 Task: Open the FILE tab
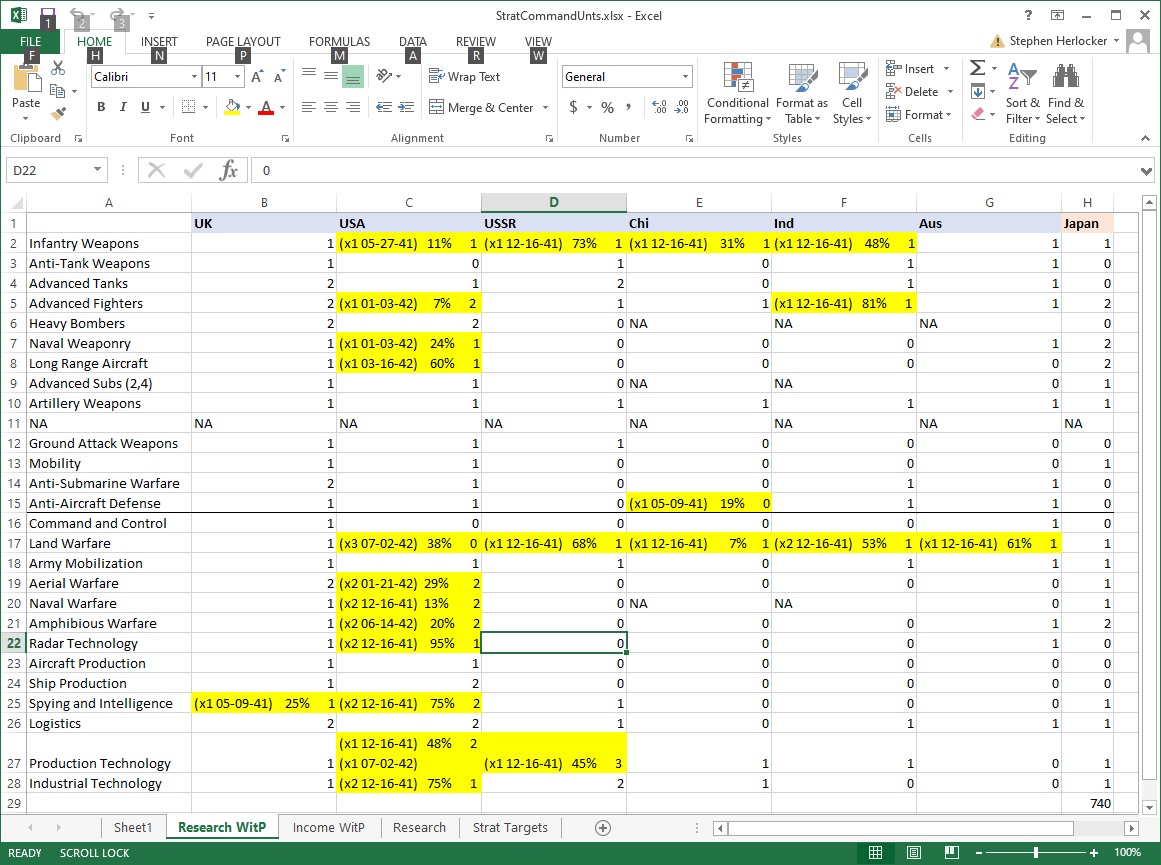point(30,41)
